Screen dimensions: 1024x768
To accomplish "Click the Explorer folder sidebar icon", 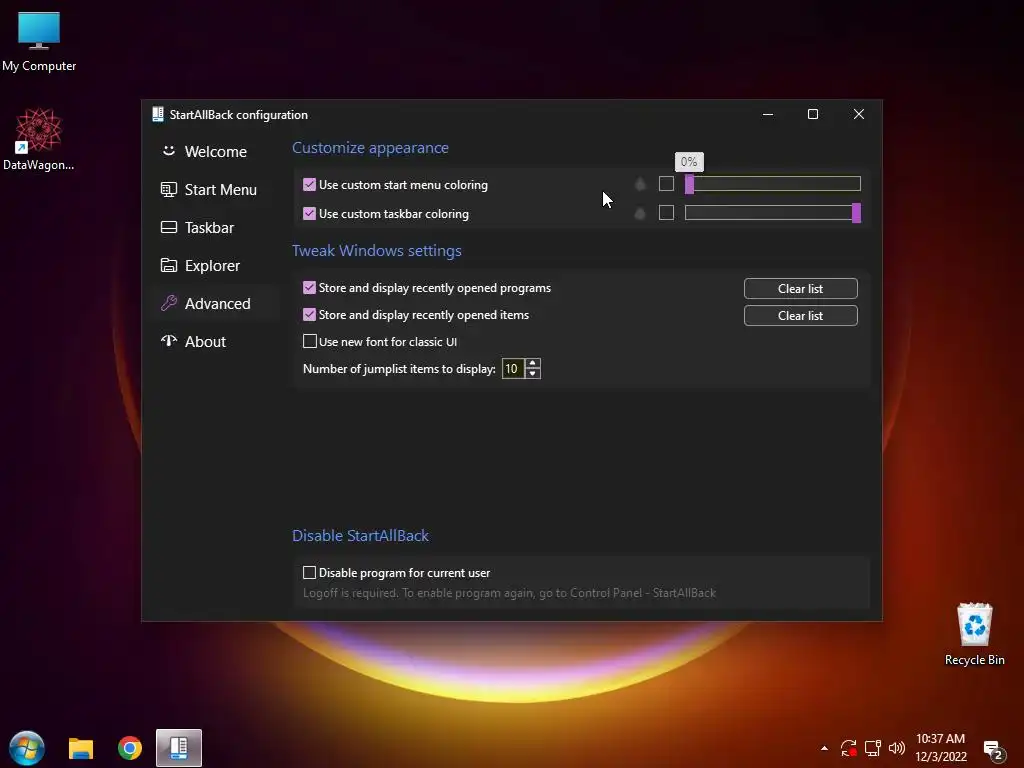I will click(x=168, y=265).
